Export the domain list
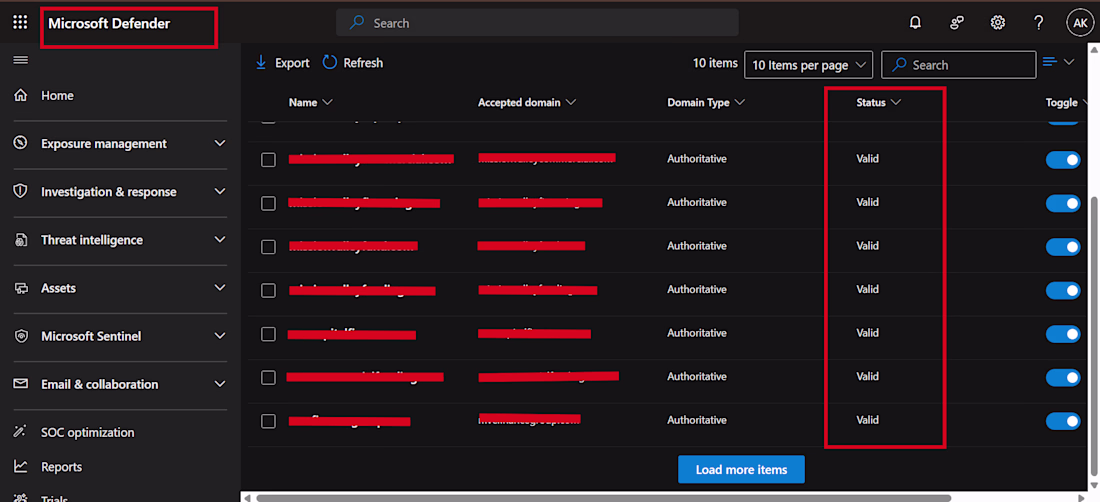The height and width of the screenshot is (502, 1100). coord(282,63)
